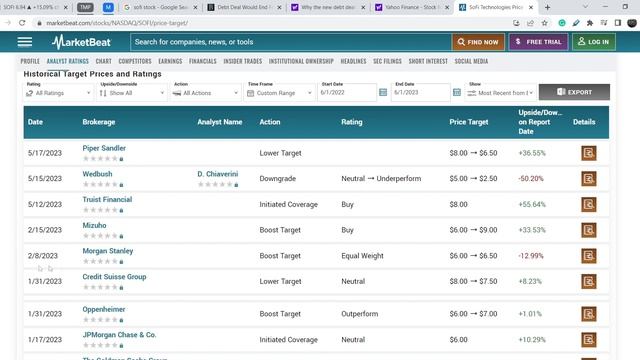Click the lock icon under Piper Sandler stars
The width and height of the screenshot is (640, 360).
pos(121,159)
